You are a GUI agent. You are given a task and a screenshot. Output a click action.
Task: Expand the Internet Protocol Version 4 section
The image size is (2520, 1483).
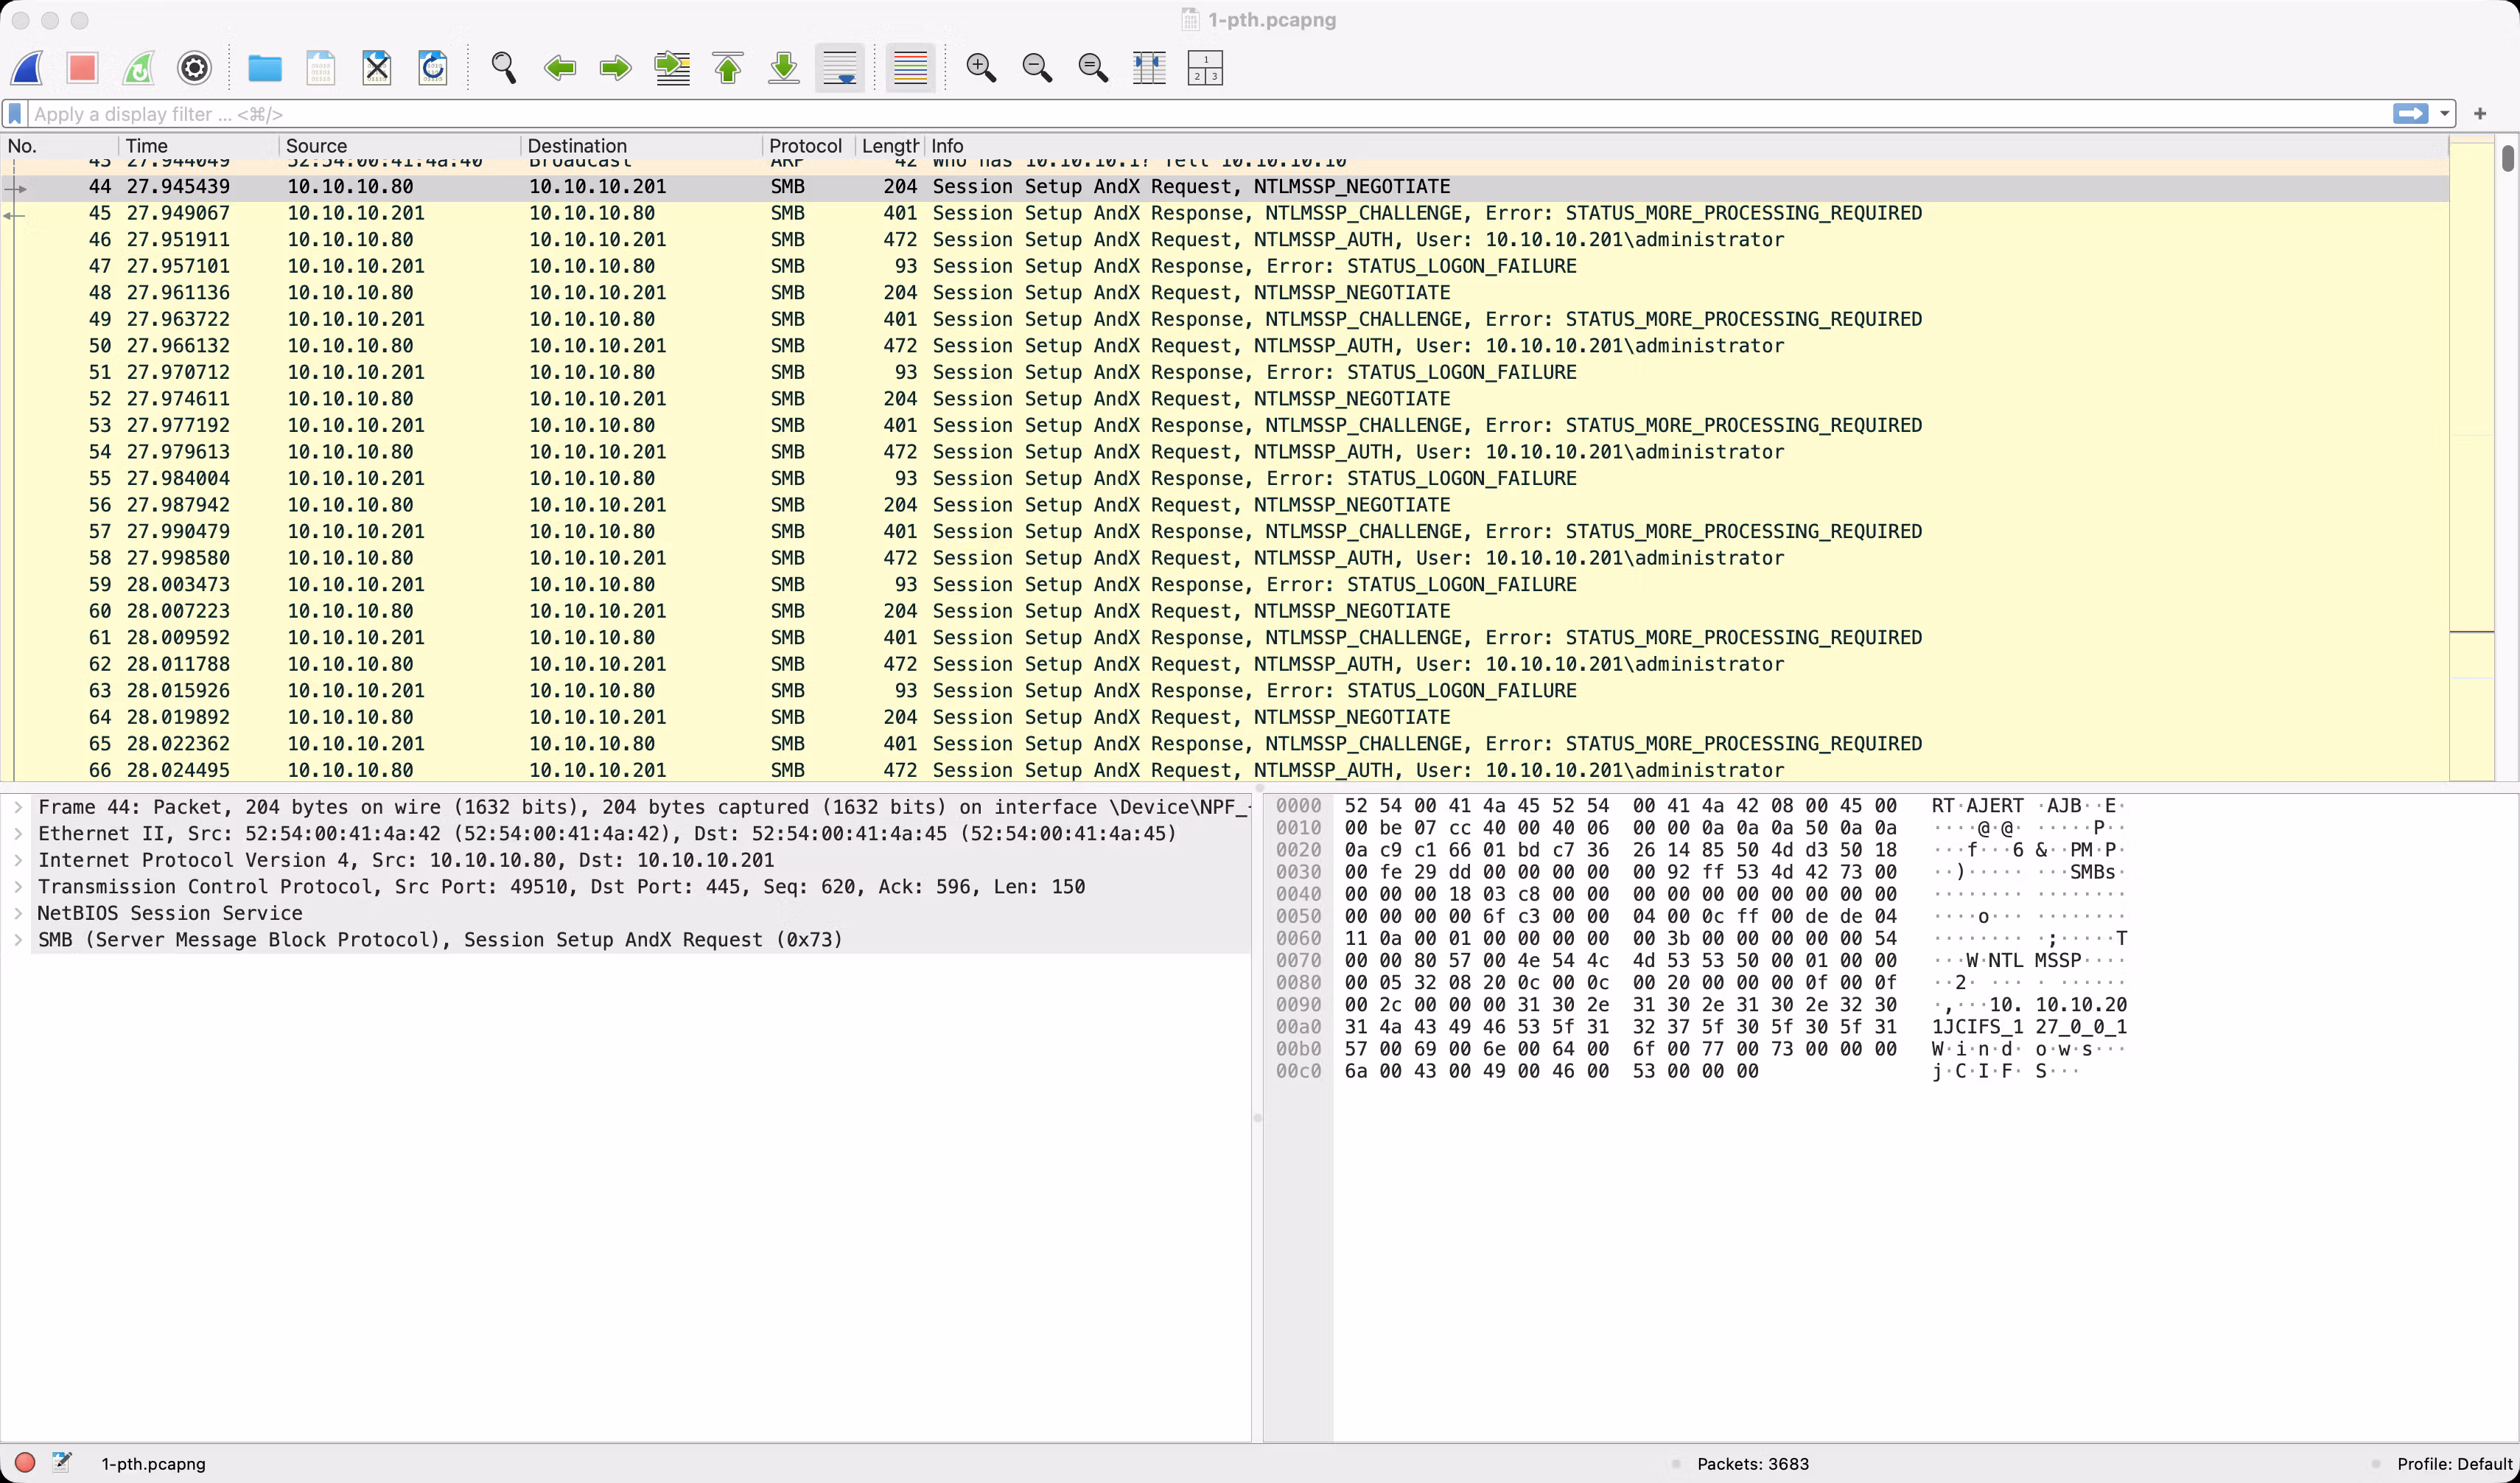pyautogui.click(x=18, y=860)
